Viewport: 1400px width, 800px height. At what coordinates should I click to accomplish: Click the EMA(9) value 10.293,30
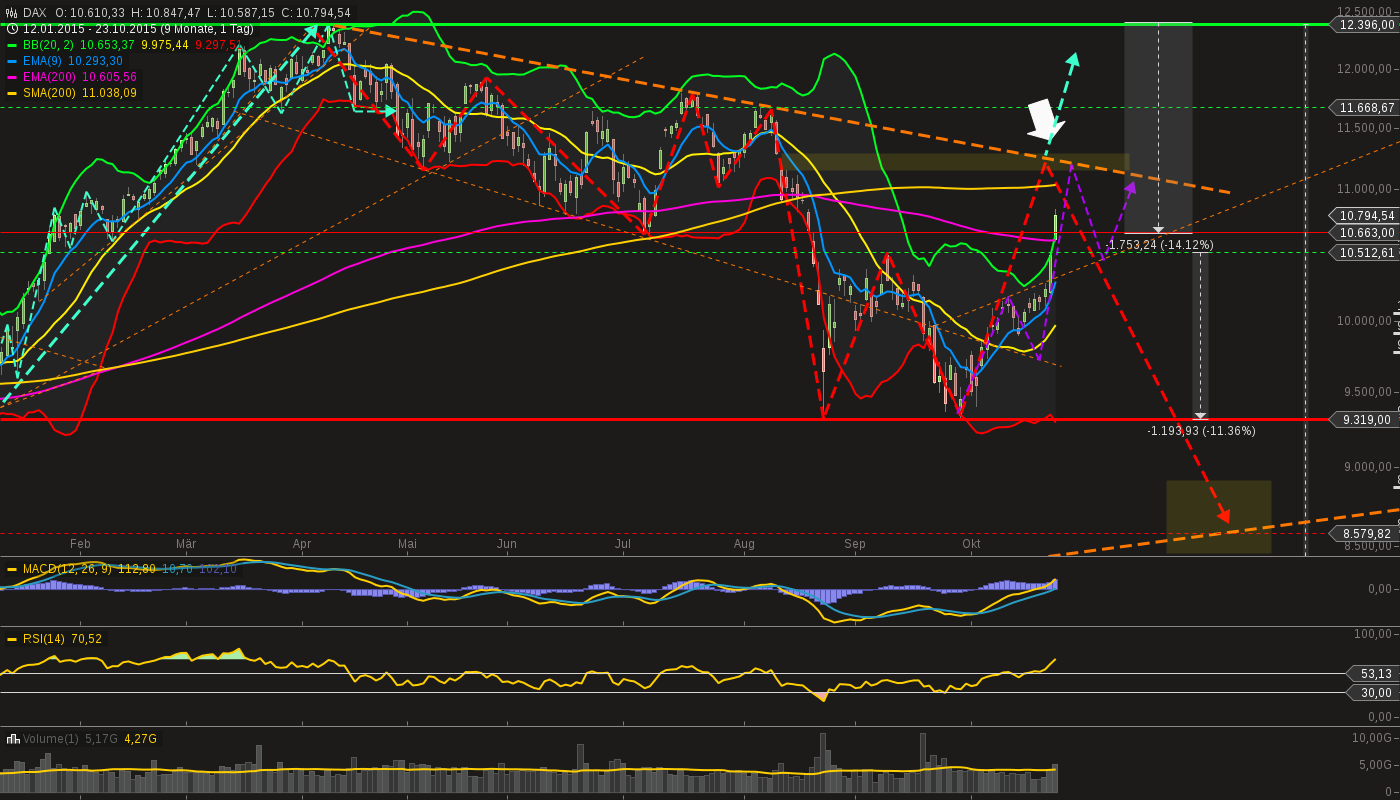tap(95, 61)
